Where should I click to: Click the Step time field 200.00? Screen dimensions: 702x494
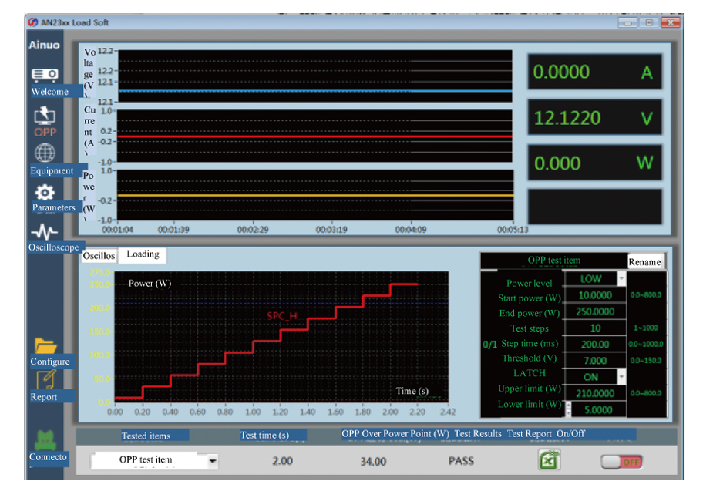pos(595,344)
